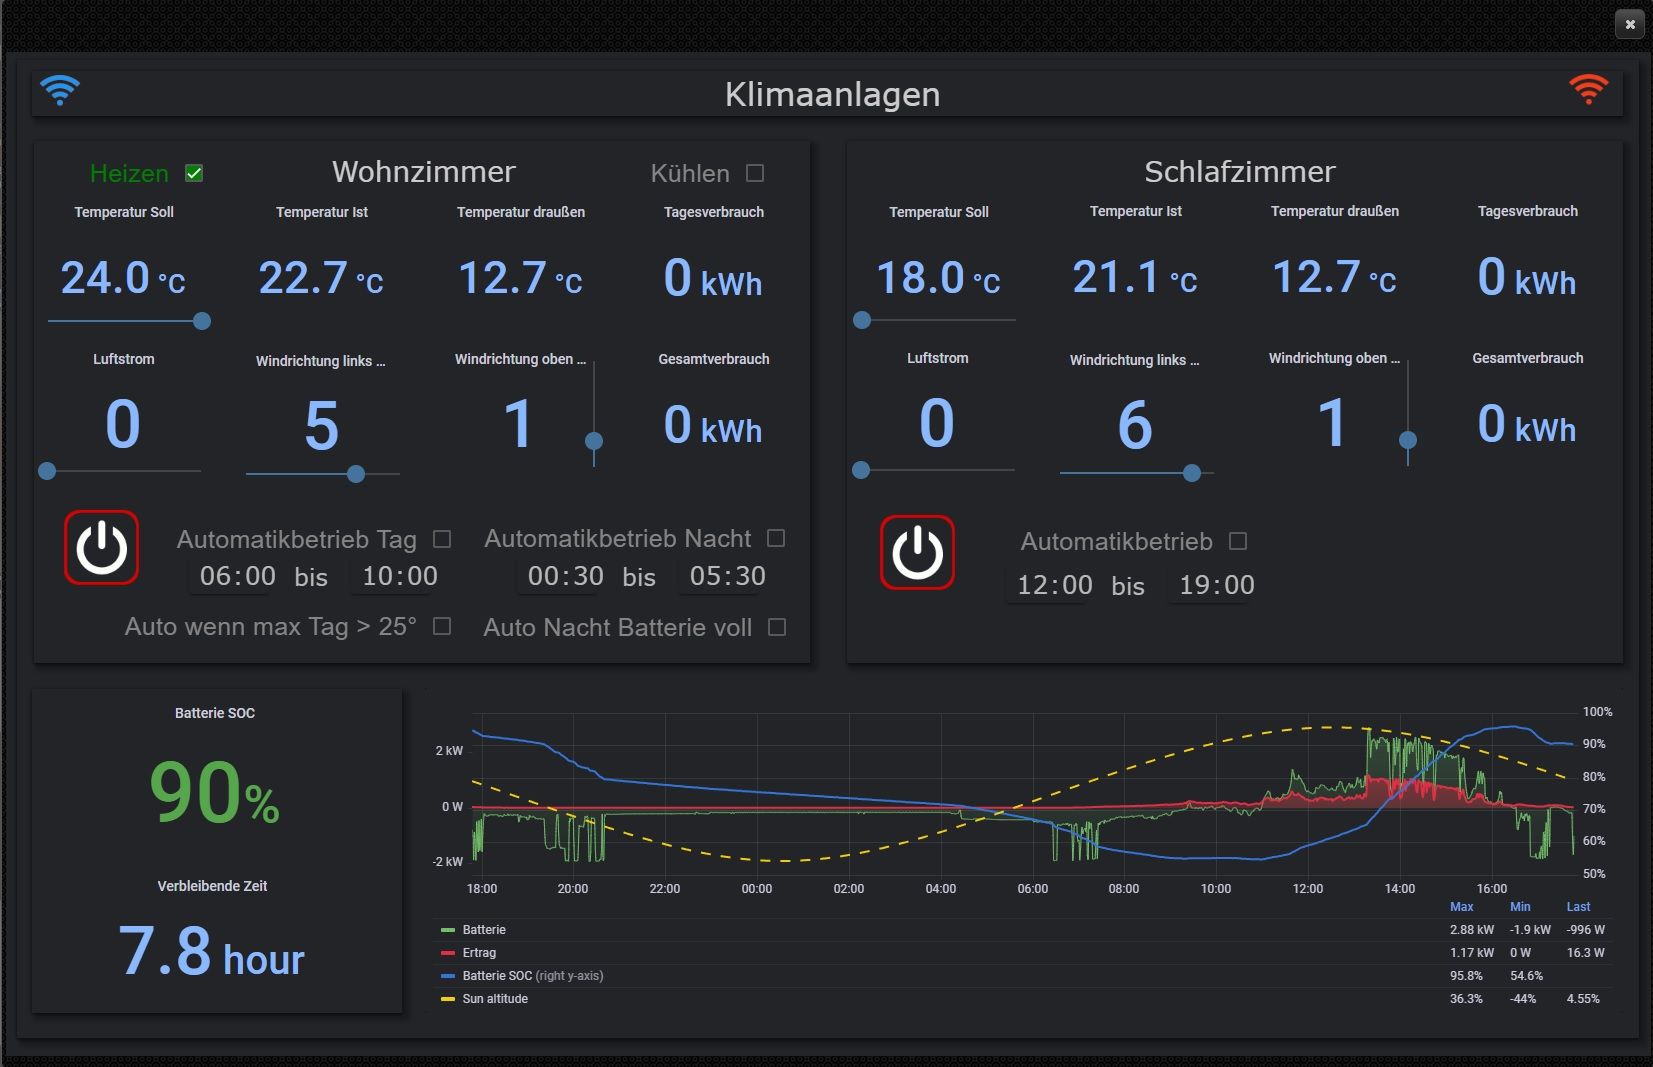This screenshot has width=1653, height=1067.
Task: Click the Wohnzimmer power button icon
Action: click(x=101, y=548)
